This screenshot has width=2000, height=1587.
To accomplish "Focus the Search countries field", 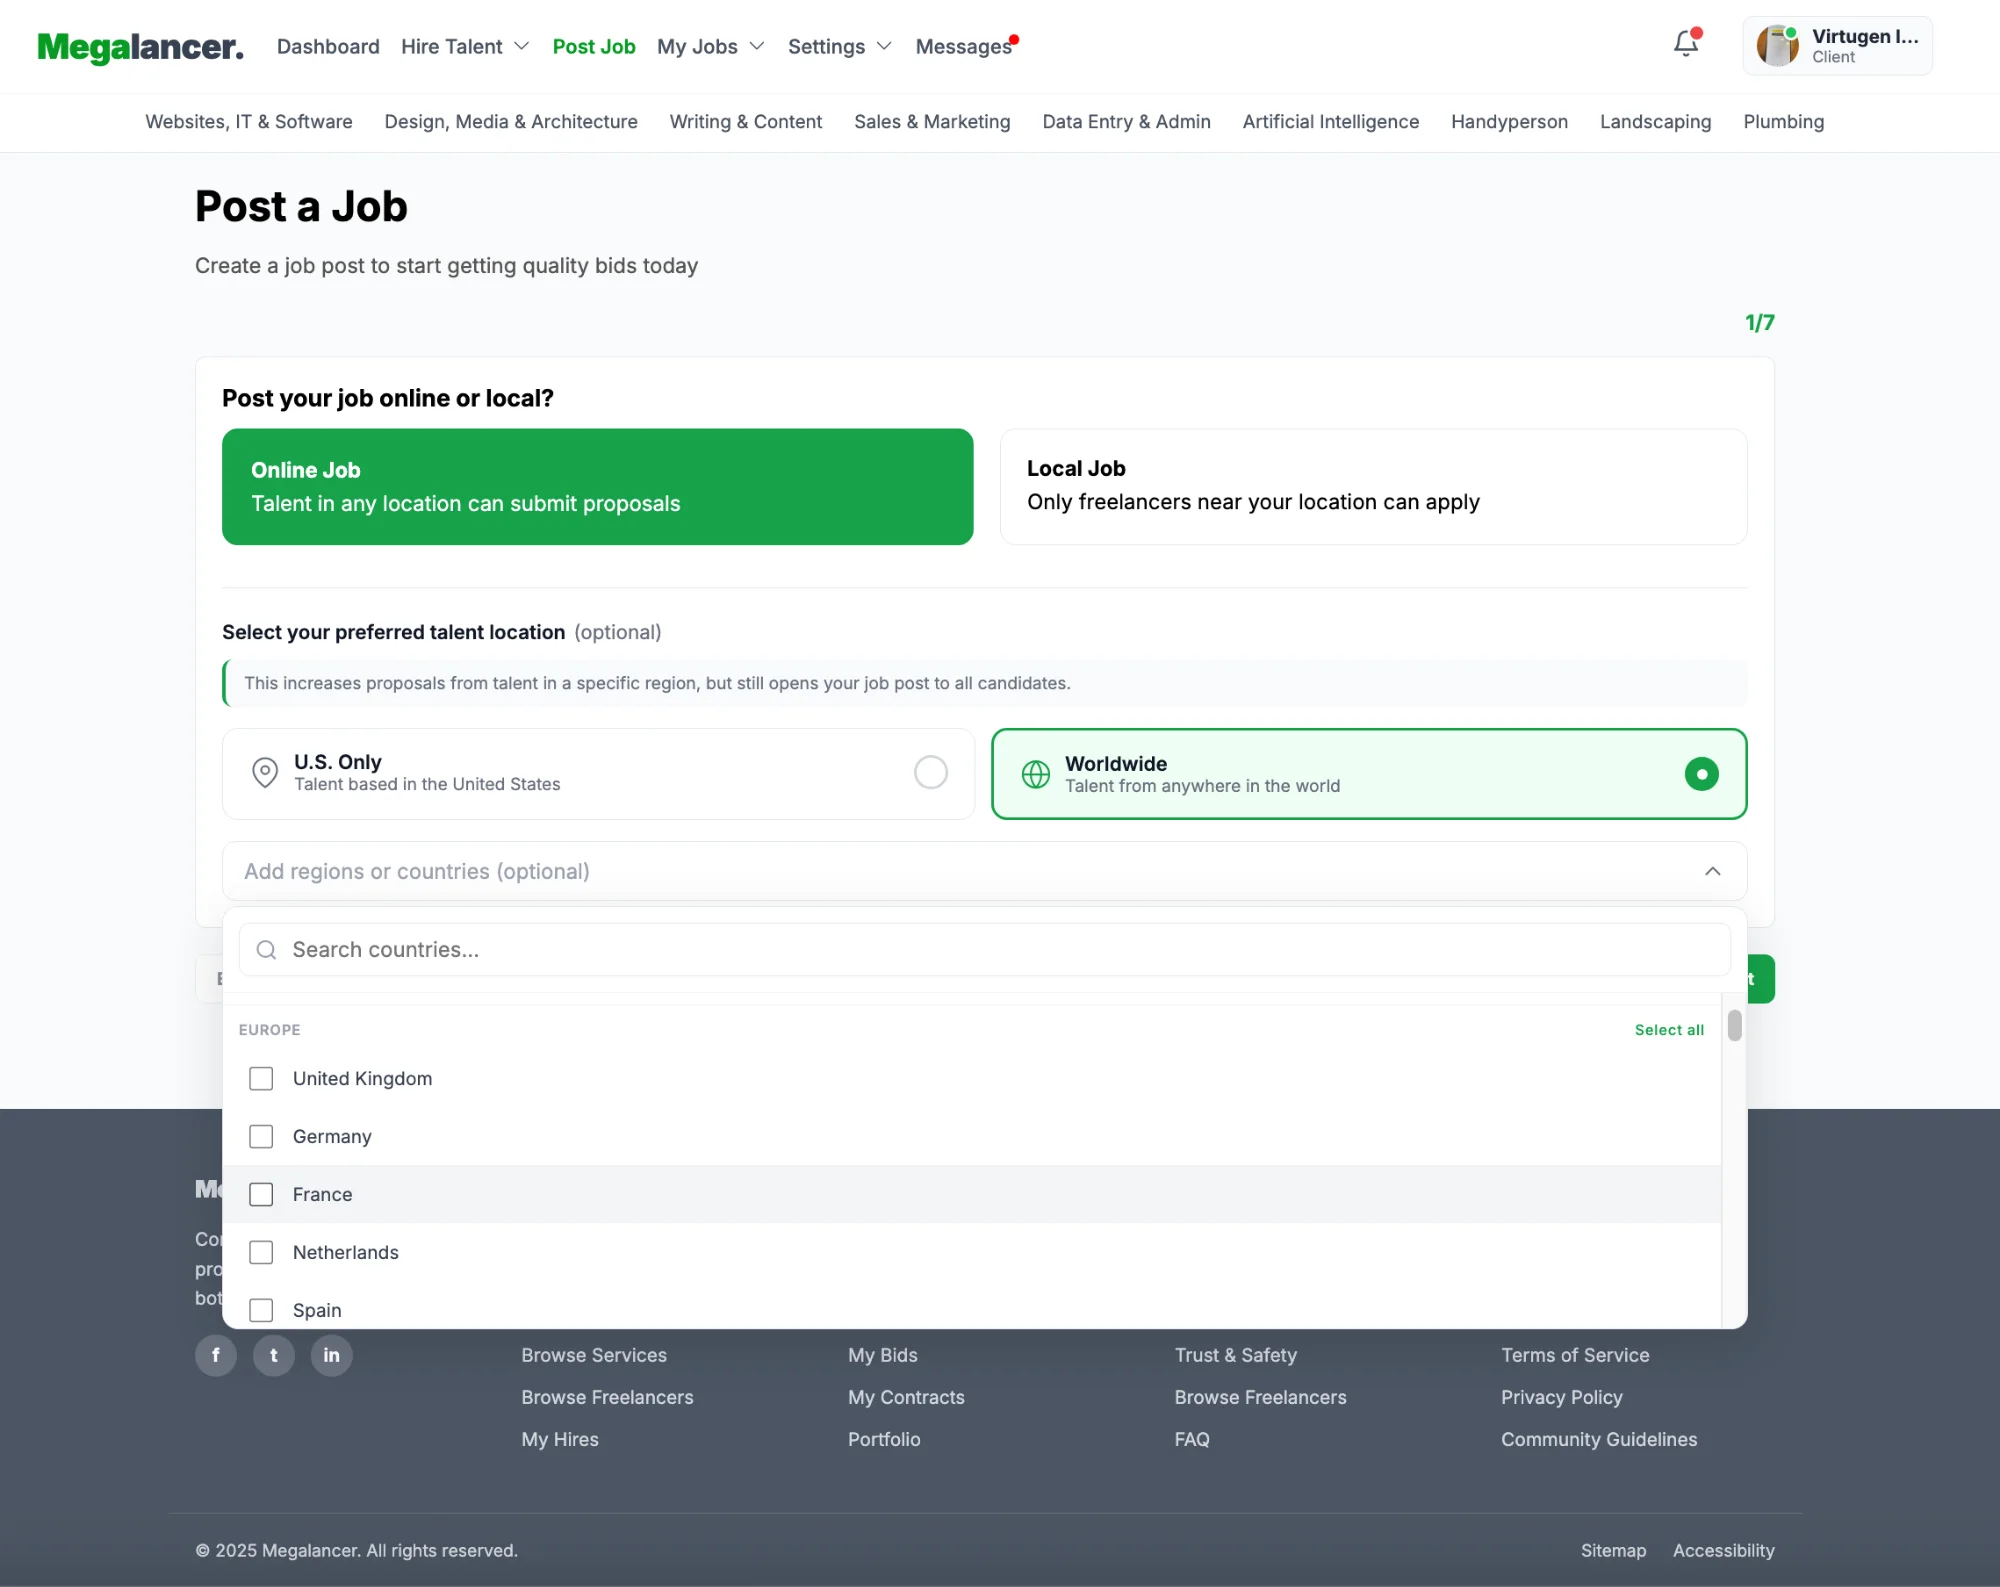I will 984,950.
